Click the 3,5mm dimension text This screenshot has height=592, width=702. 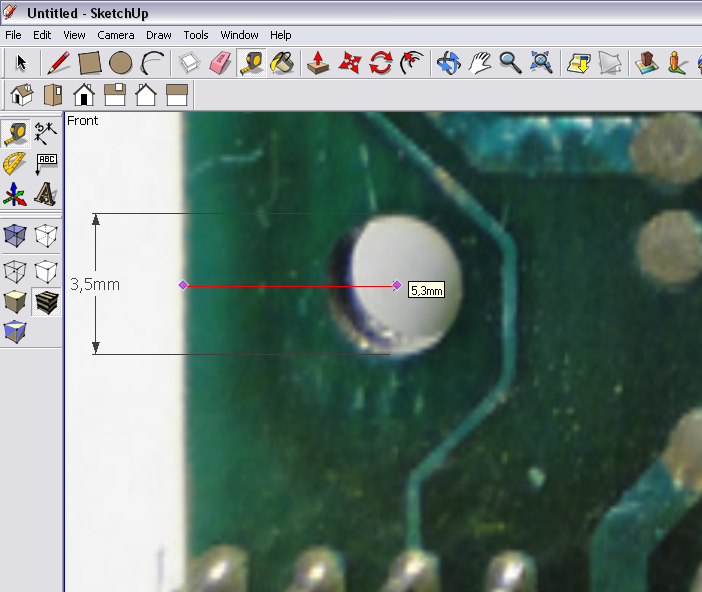pyautogui.click(x=95, y=284)
